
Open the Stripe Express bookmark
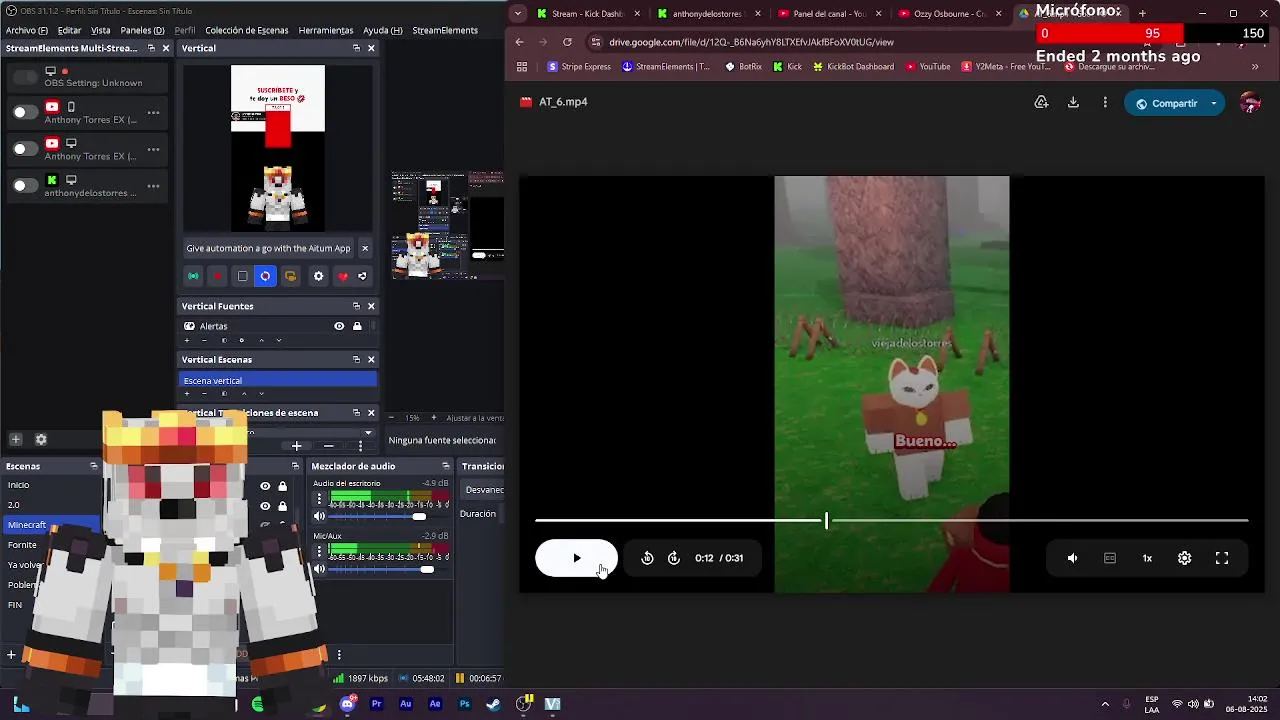(x=579, y=67)
